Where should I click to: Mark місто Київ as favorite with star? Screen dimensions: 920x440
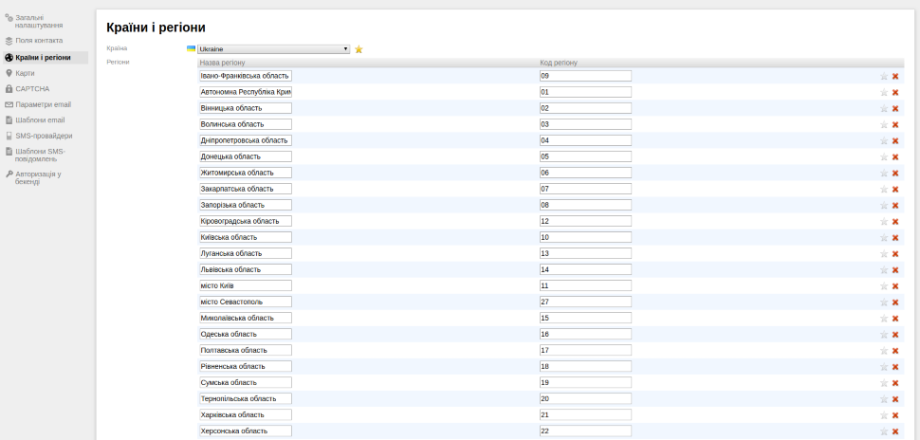(x=883, y=286)
